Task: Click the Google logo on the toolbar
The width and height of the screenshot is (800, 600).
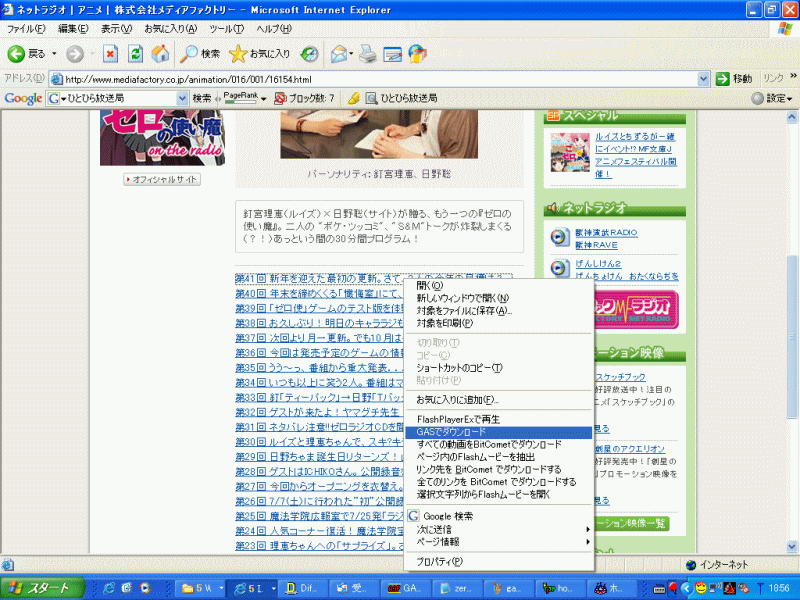Action: [x=23, y=98]
